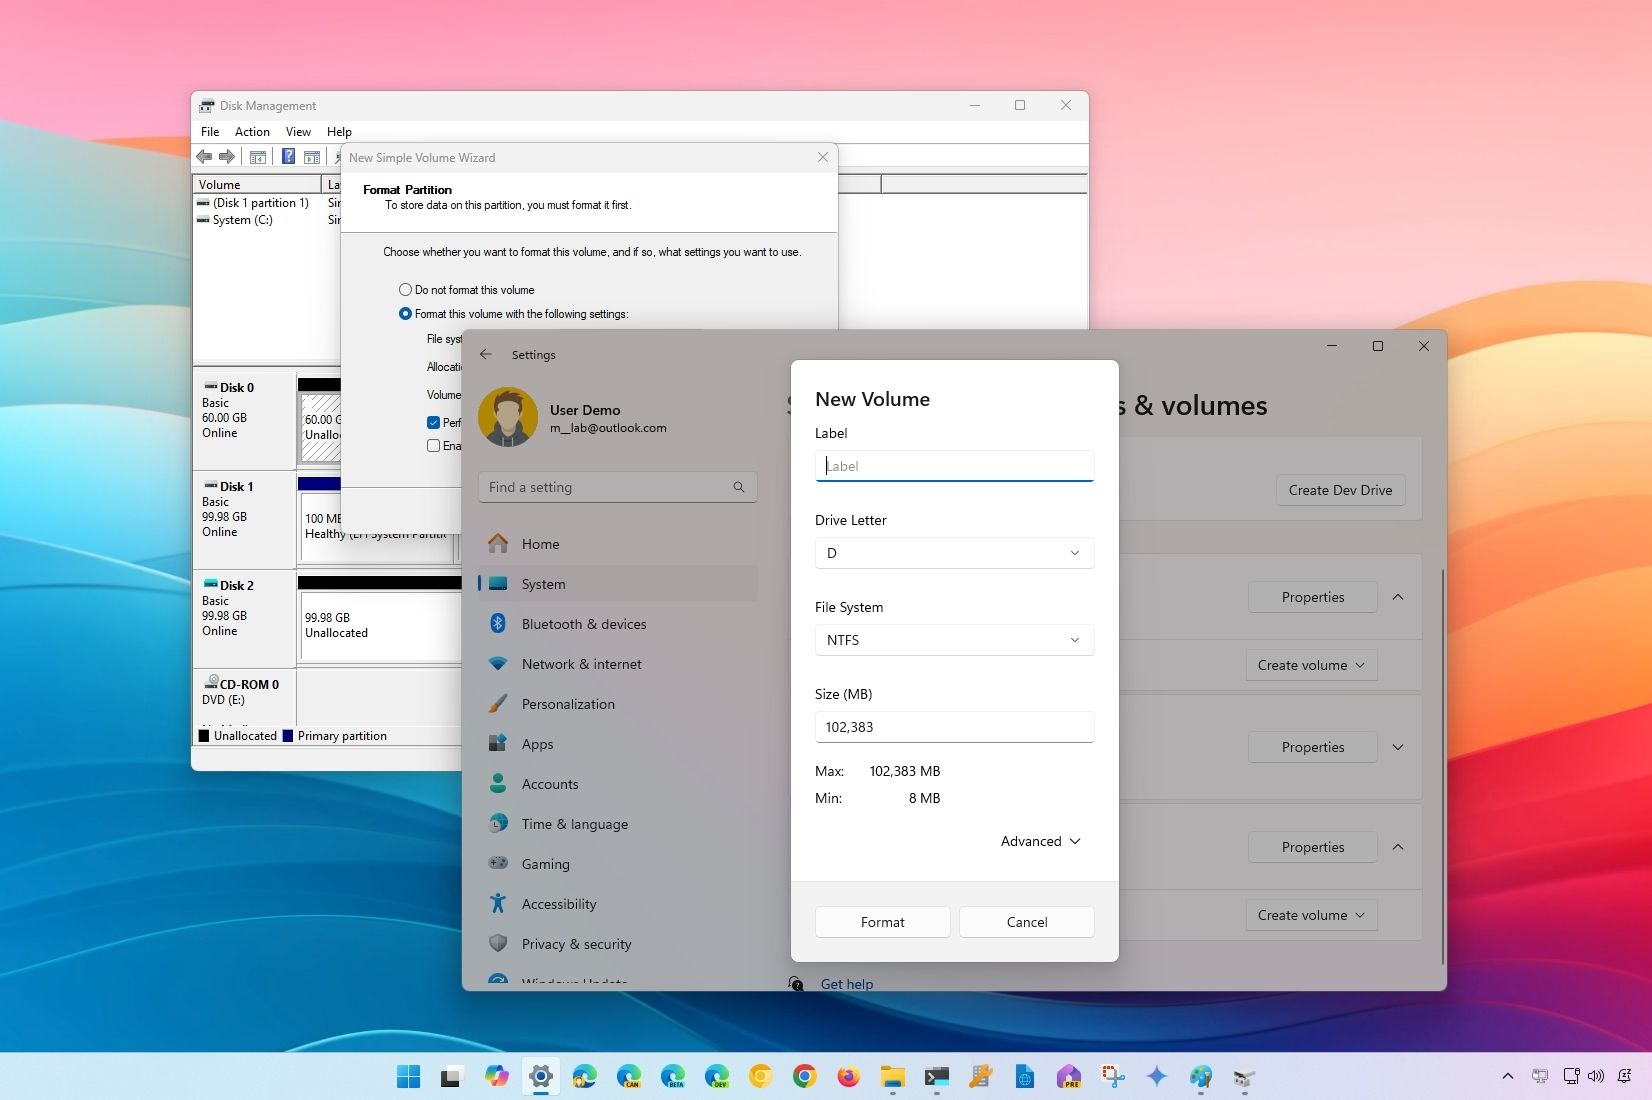This screenshot has width=1652, height=1100.
Task: Open Network & internet settings
Action: pos(582,663)
